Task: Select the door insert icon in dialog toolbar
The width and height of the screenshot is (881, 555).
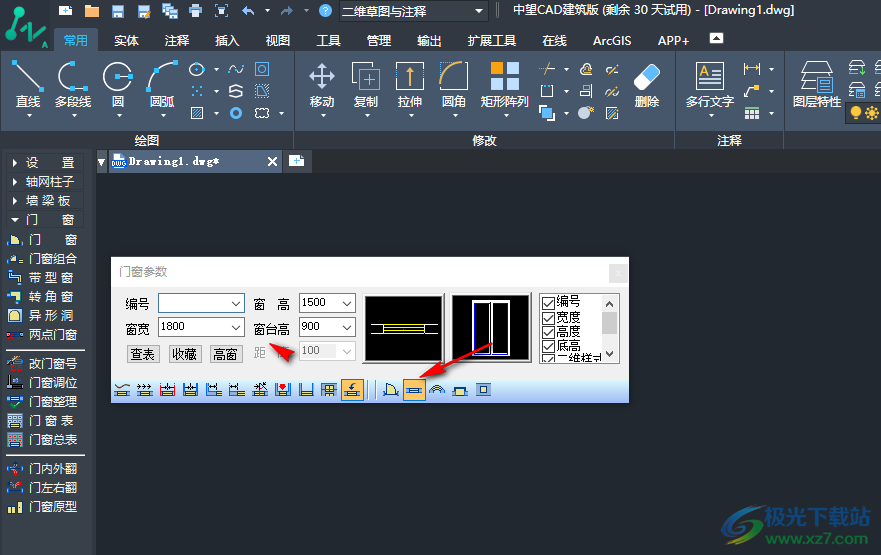Action: [x=390, y=389]
